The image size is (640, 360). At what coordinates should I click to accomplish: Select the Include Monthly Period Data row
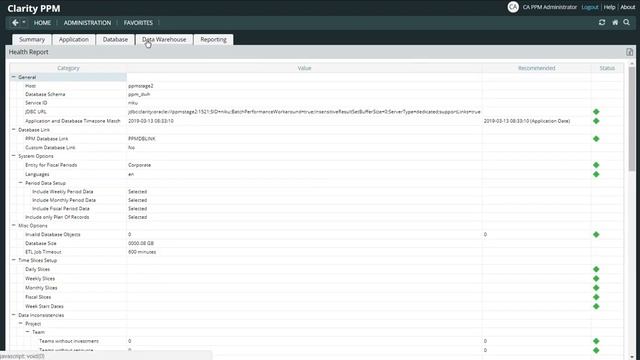coord(64,200)
